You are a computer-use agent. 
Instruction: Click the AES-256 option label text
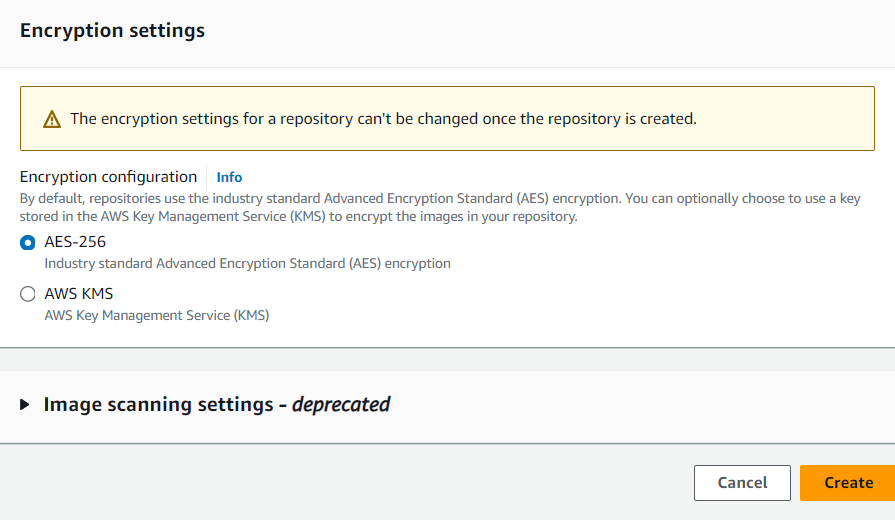pos(75,242)
